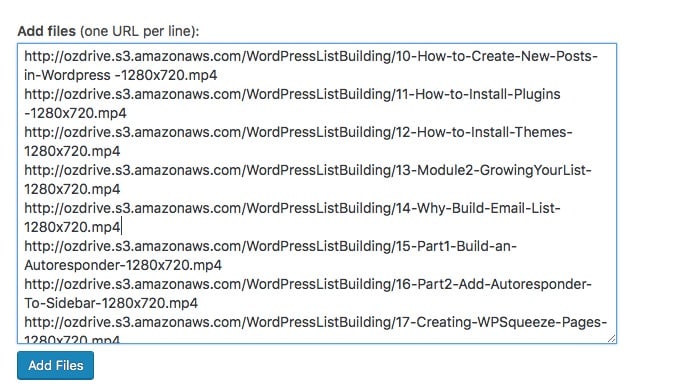The image size is (675, 384).
Task: Click the 'Autoresponder-1280x720.mp4' continuation line
Action: [123, 265]
